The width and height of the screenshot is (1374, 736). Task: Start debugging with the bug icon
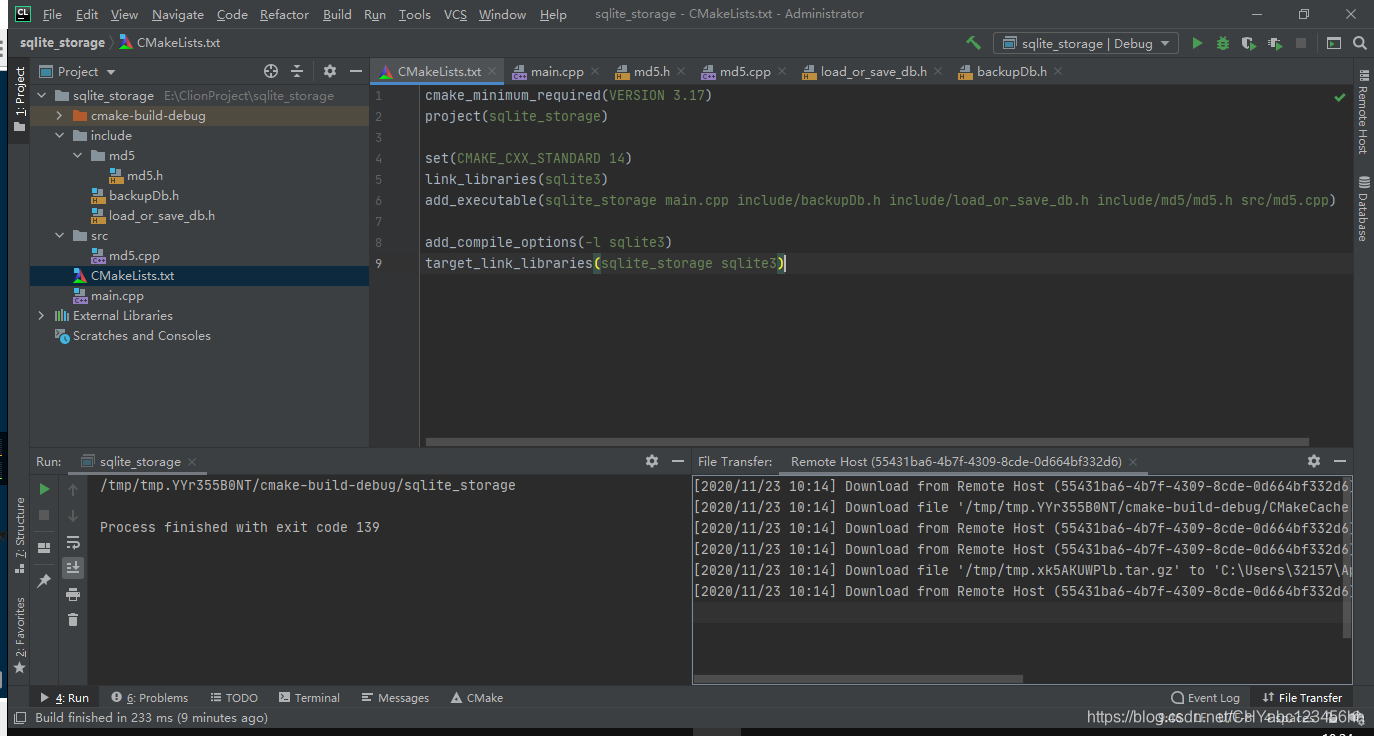(1222, 43)
